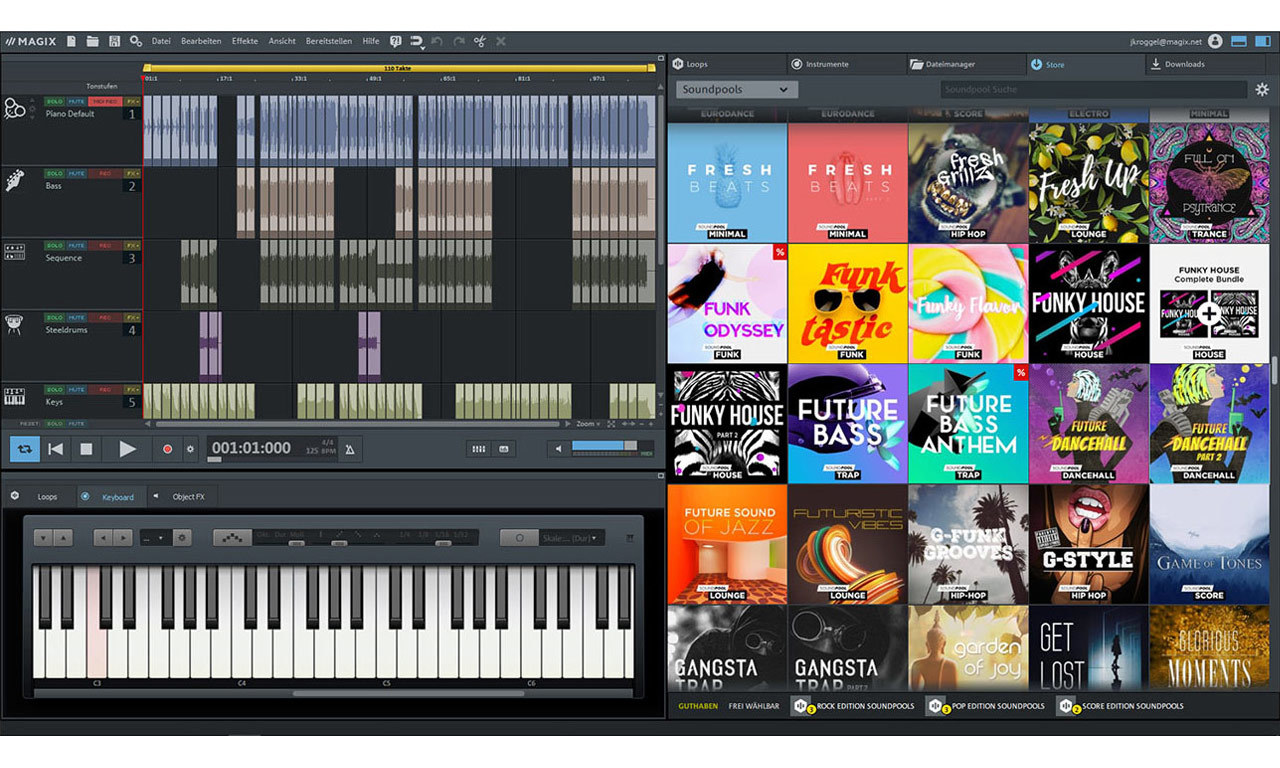
Task: Open the metronome icon next to the tempo
Action: tap(350, 449)
